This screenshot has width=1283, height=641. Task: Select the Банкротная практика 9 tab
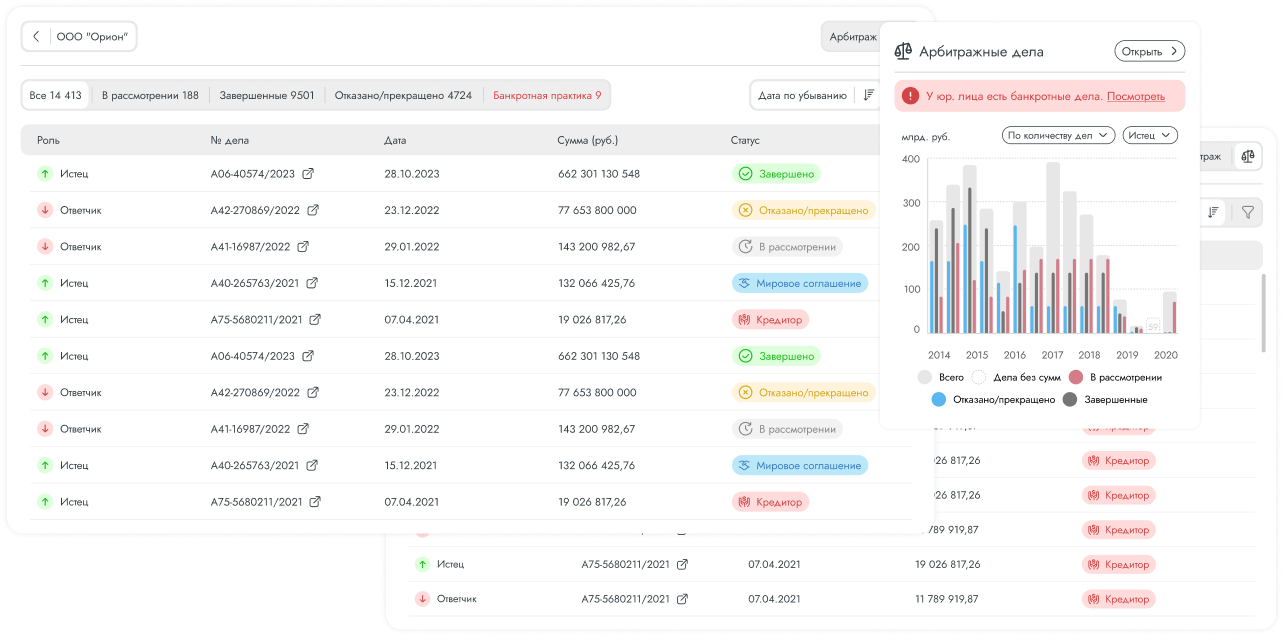pyautogui.click(x=547, y=96)
